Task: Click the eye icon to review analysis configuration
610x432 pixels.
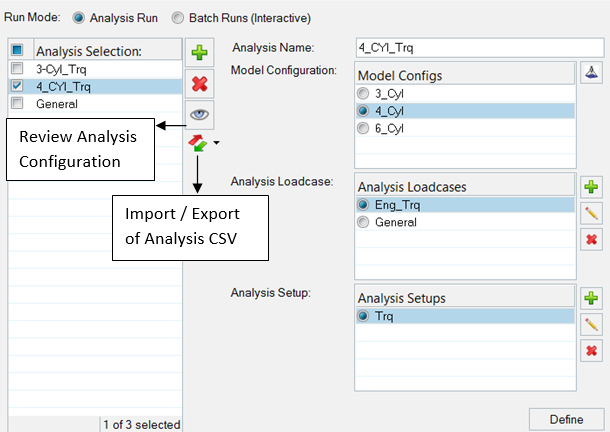Action: [x=198, y=114]
